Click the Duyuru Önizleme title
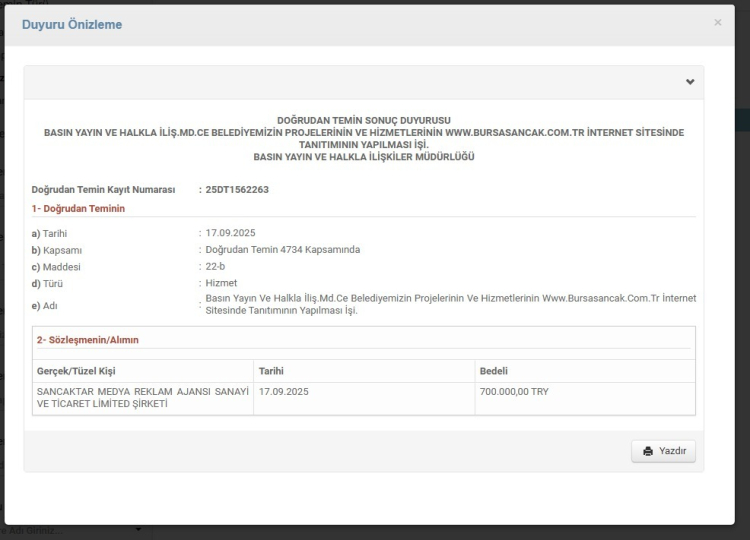Screen dimensions: 750x540 (x=72, y=25)
